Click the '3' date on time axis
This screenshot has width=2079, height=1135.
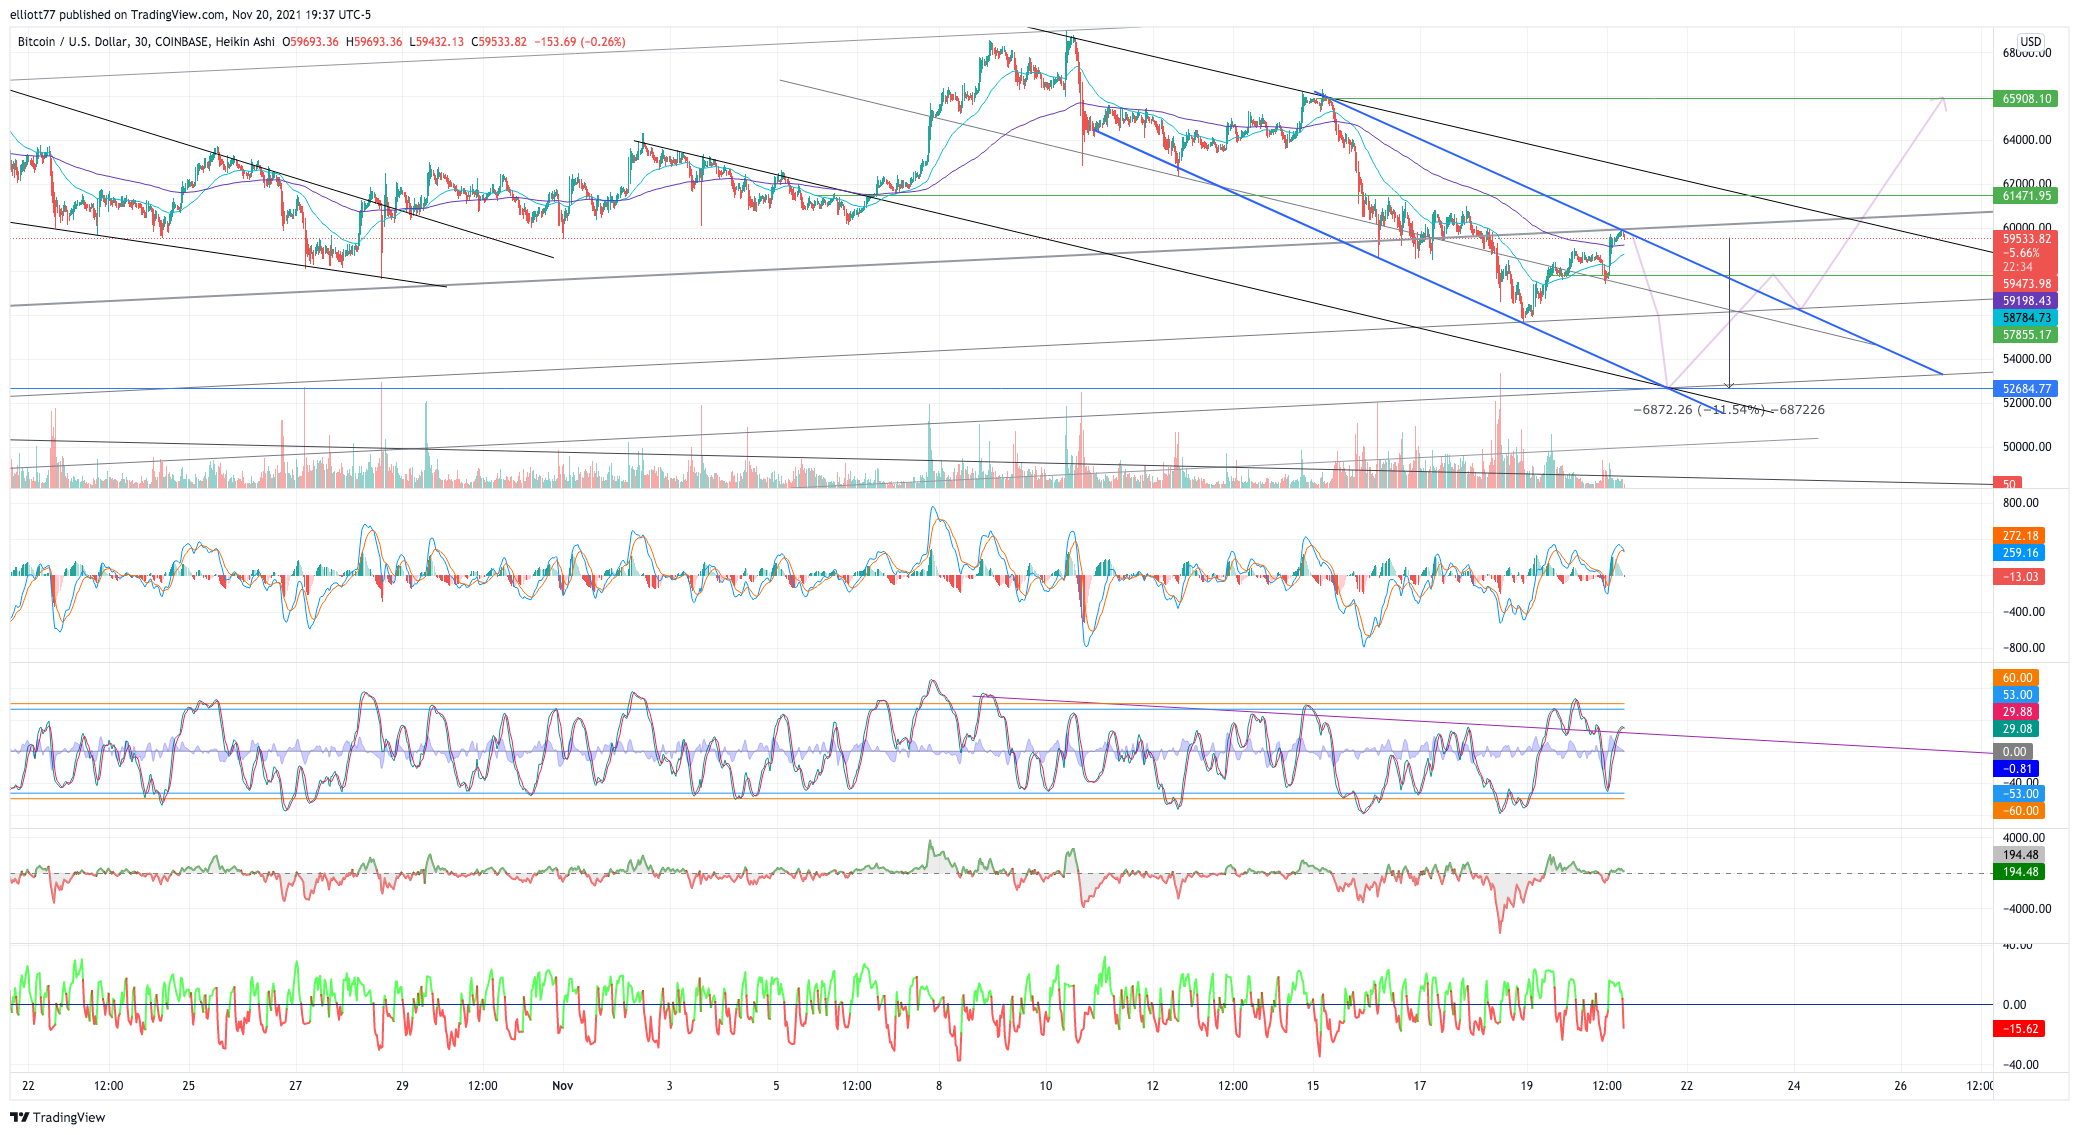click(669, 1086)
